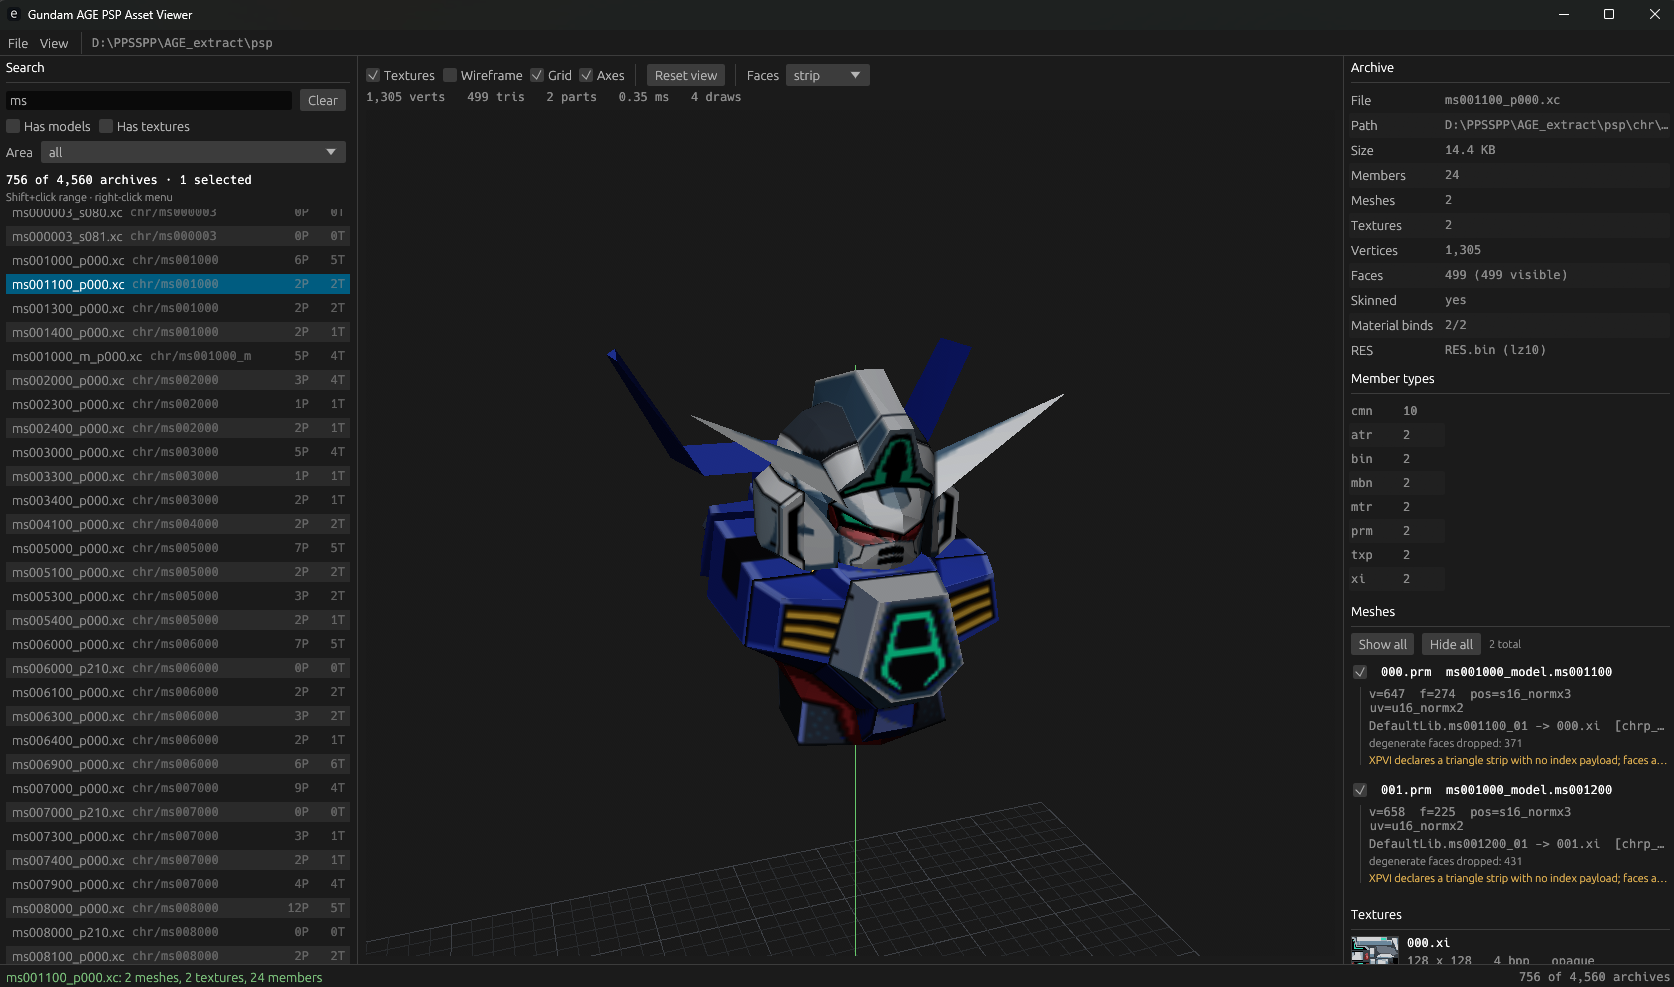Uncheck visibility of 001.prm mesh
Image resolution: width=1674 pixels, height=987 pixels.
coord(1360,790)
